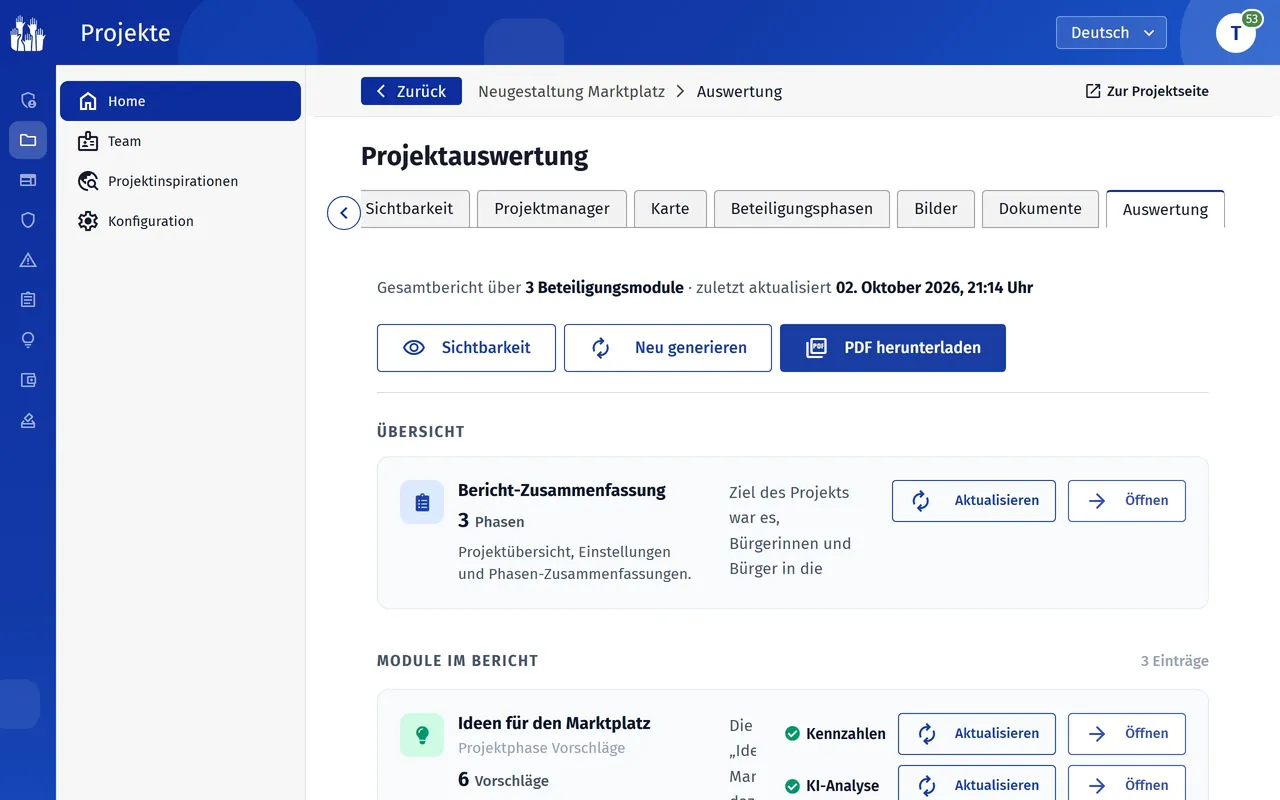Click the T user avatar with badge

coord(1236,33)
